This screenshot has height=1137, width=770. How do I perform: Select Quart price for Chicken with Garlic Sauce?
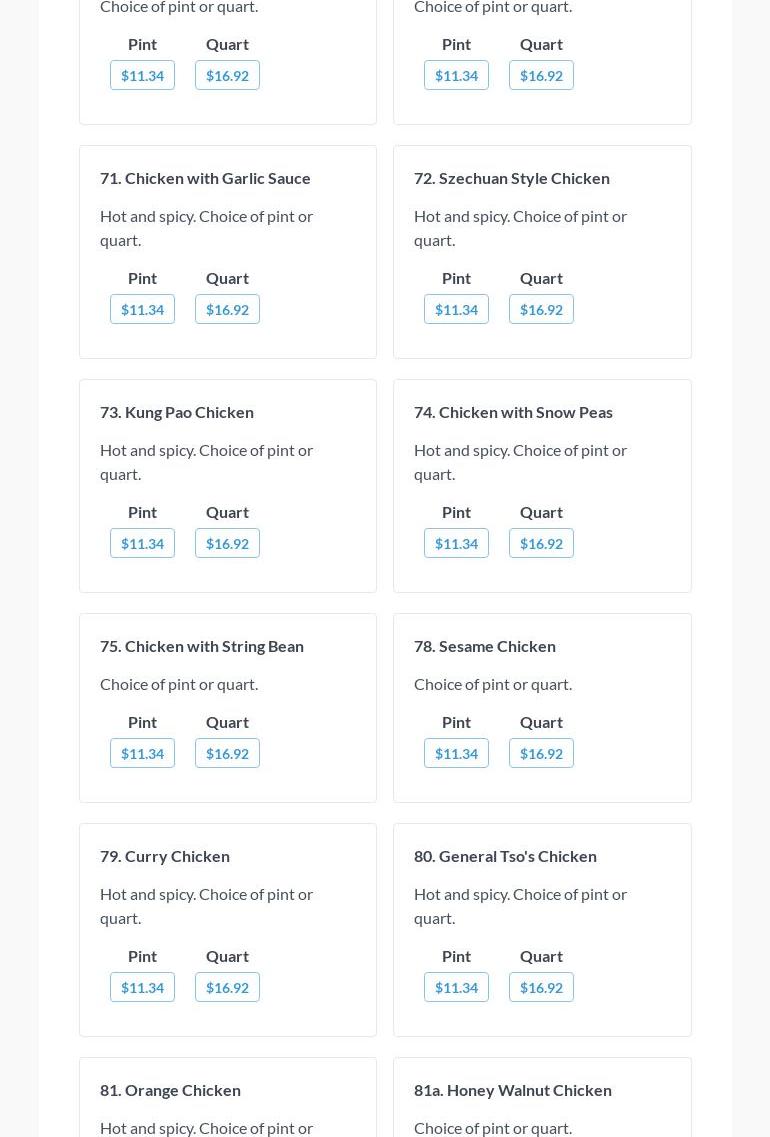pyautogui.click(x=227, y=309)
